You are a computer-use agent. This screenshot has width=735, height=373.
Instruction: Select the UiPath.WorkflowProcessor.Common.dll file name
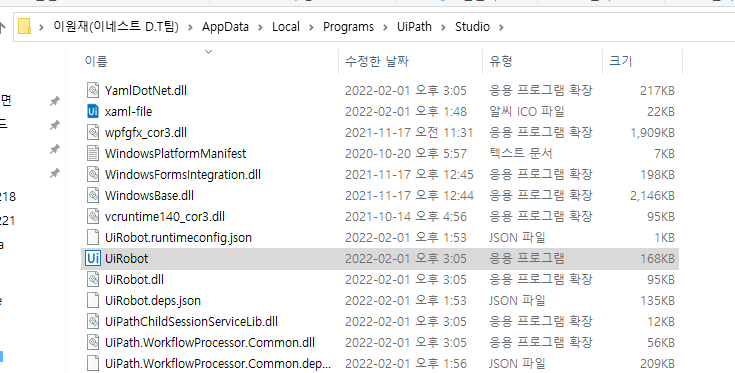click(210, 343)
